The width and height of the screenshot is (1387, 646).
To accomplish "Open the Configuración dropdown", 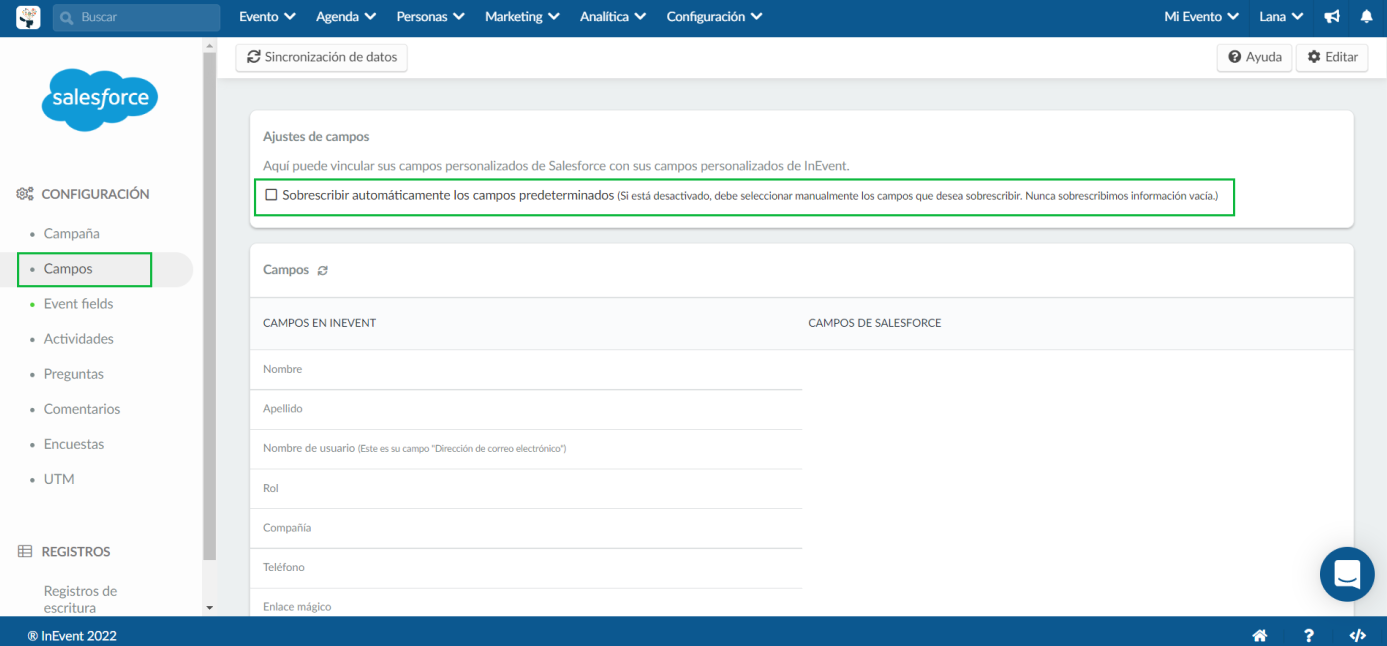I will 714,17.
